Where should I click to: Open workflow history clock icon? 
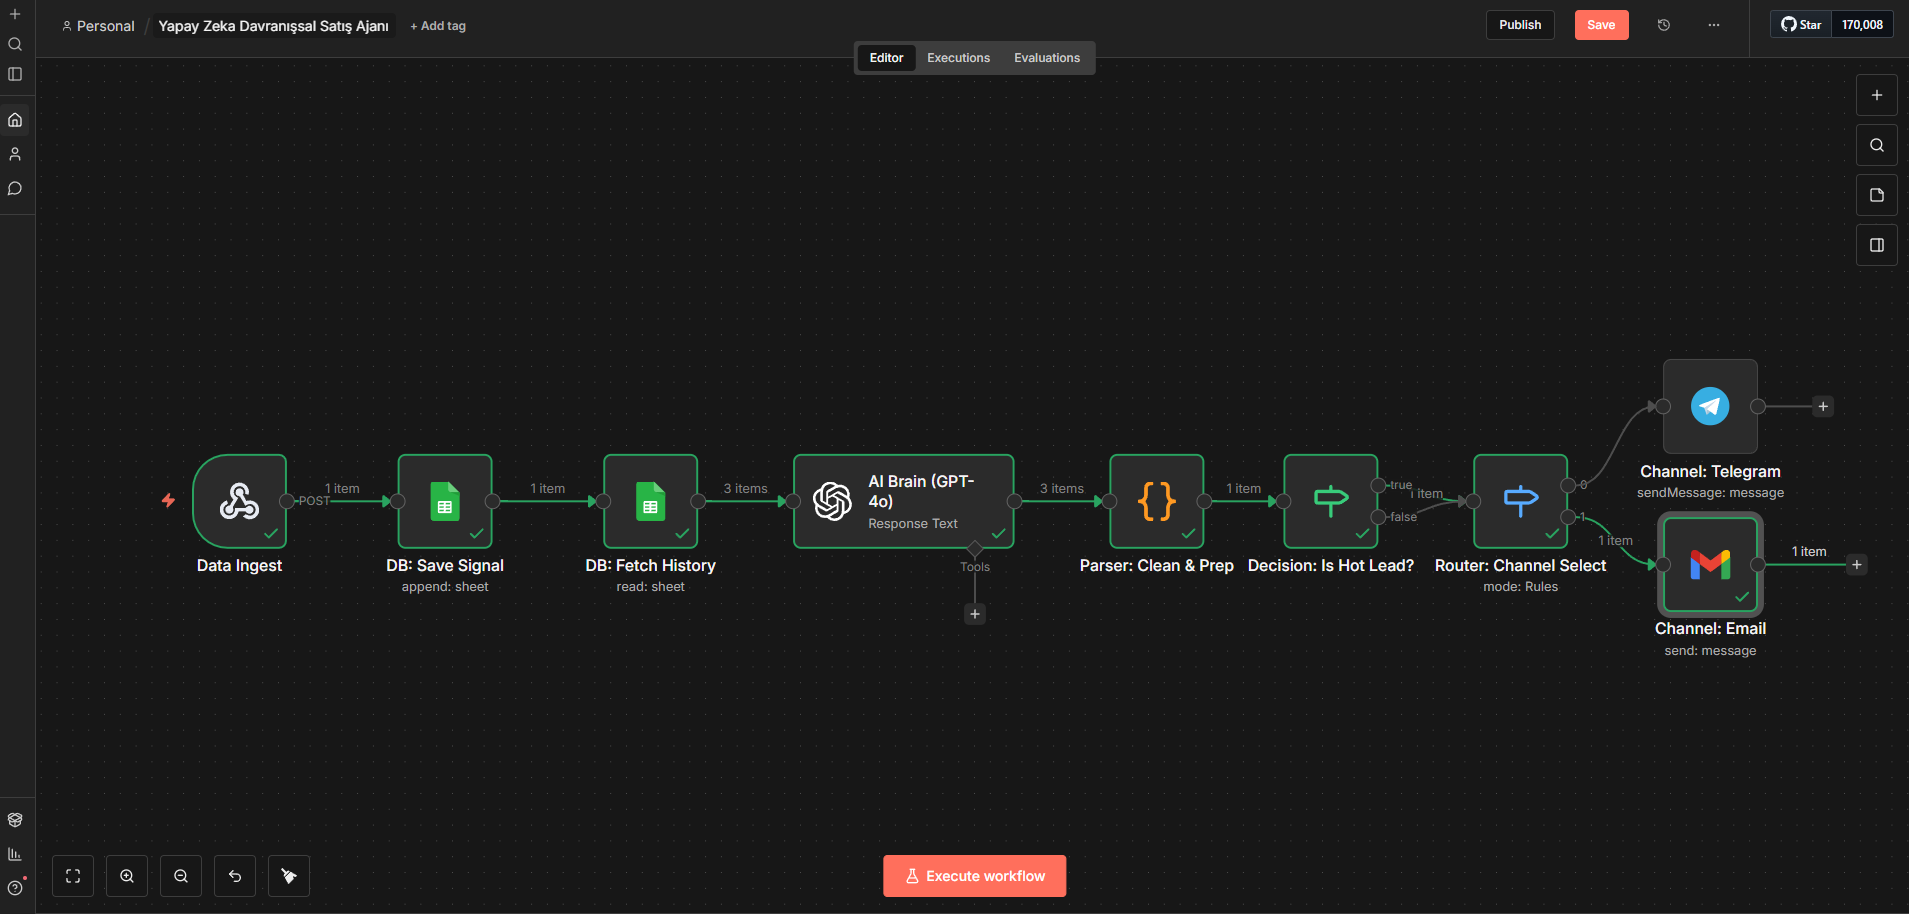pyautogui.click(x=1664, y=25)
